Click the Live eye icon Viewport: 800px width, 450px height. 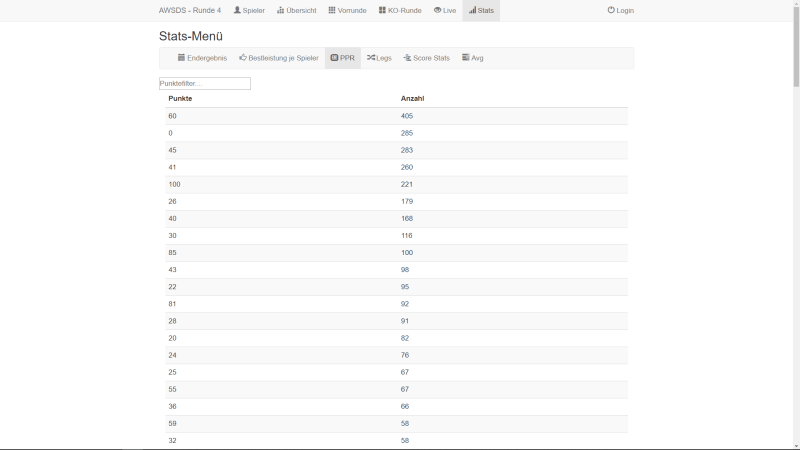[437, 10]
